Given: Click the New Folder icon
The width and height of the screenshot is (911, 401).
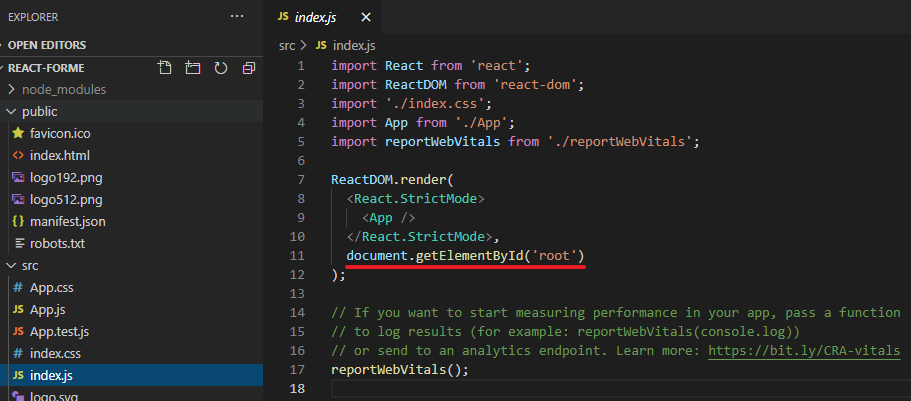Looking at the screenshot, I should tap(192, 68).
